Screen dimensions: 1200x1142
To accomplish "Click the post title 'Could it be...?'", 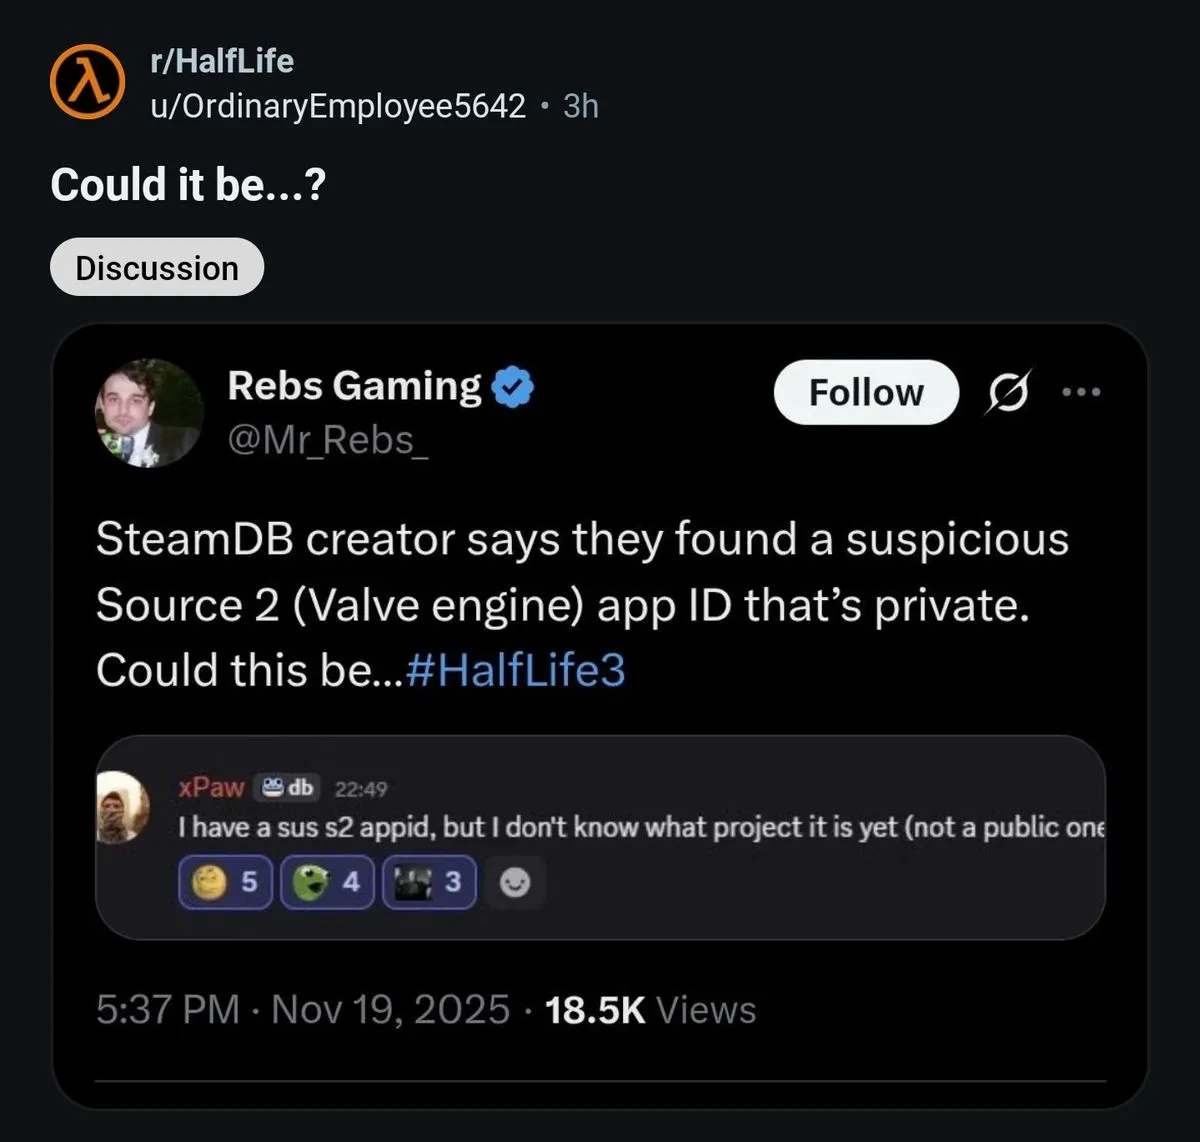I will [x=190, y=184].
